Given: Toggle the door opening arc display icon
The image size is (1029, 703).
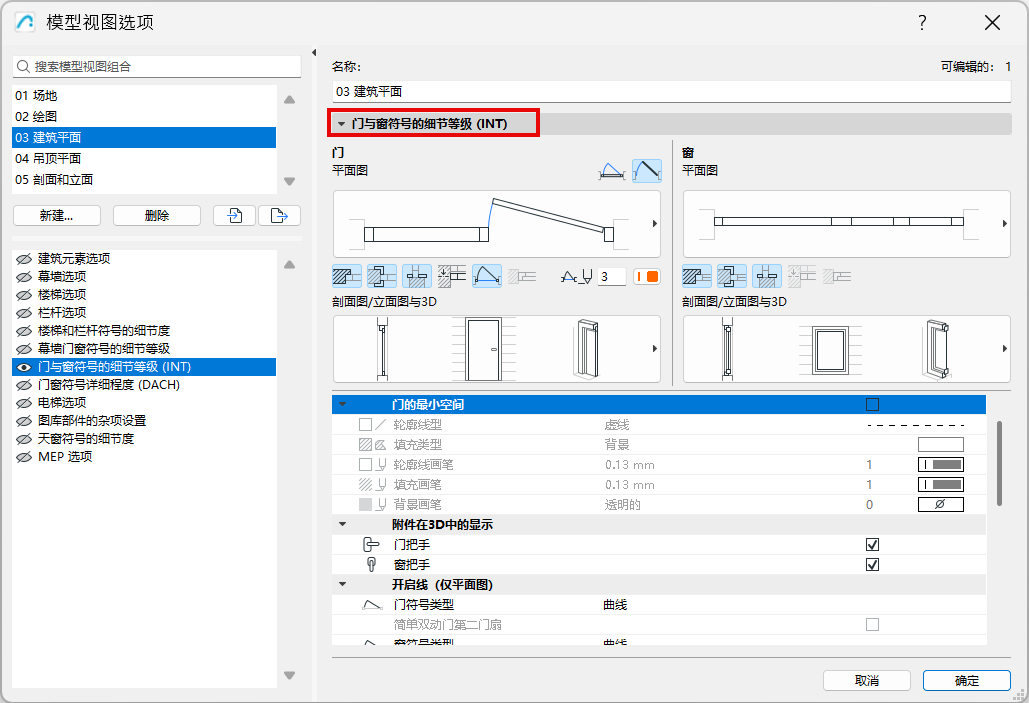Looking at the screenshot, I should point(487,276).
